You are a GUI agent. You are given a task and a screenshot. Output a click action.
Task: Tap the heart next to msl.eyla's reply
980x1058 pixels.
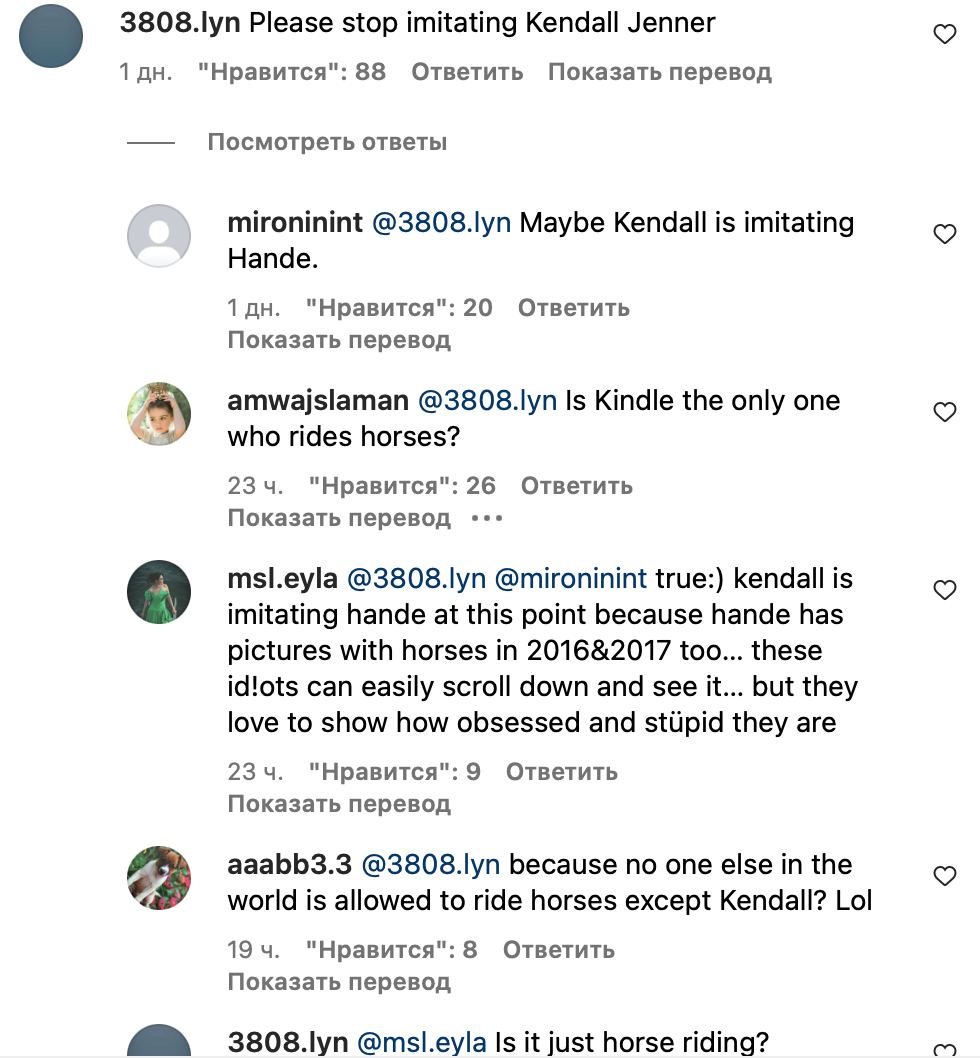(944, 590)
